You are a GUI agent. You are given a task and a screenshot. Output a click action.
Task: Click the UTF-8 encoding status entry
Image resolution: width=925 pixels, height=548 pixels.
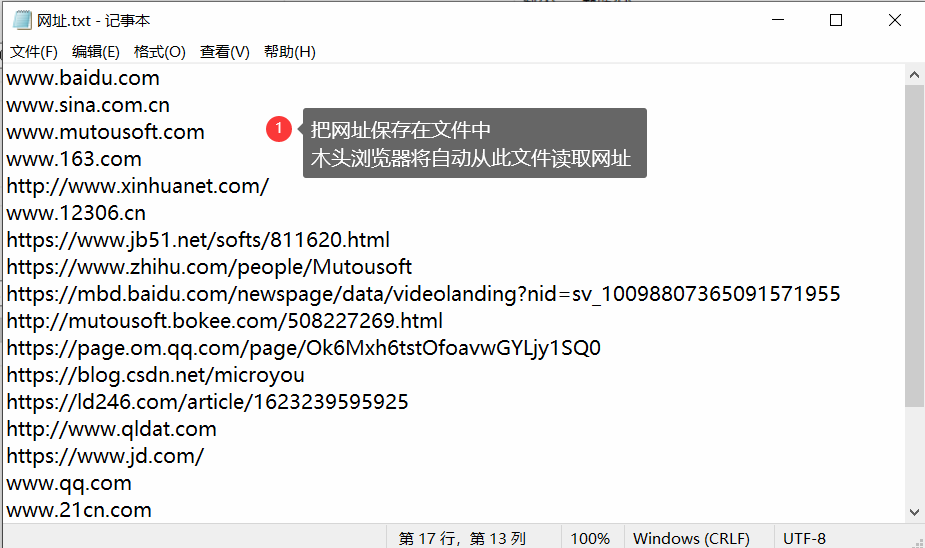click(x=804, y=539)
